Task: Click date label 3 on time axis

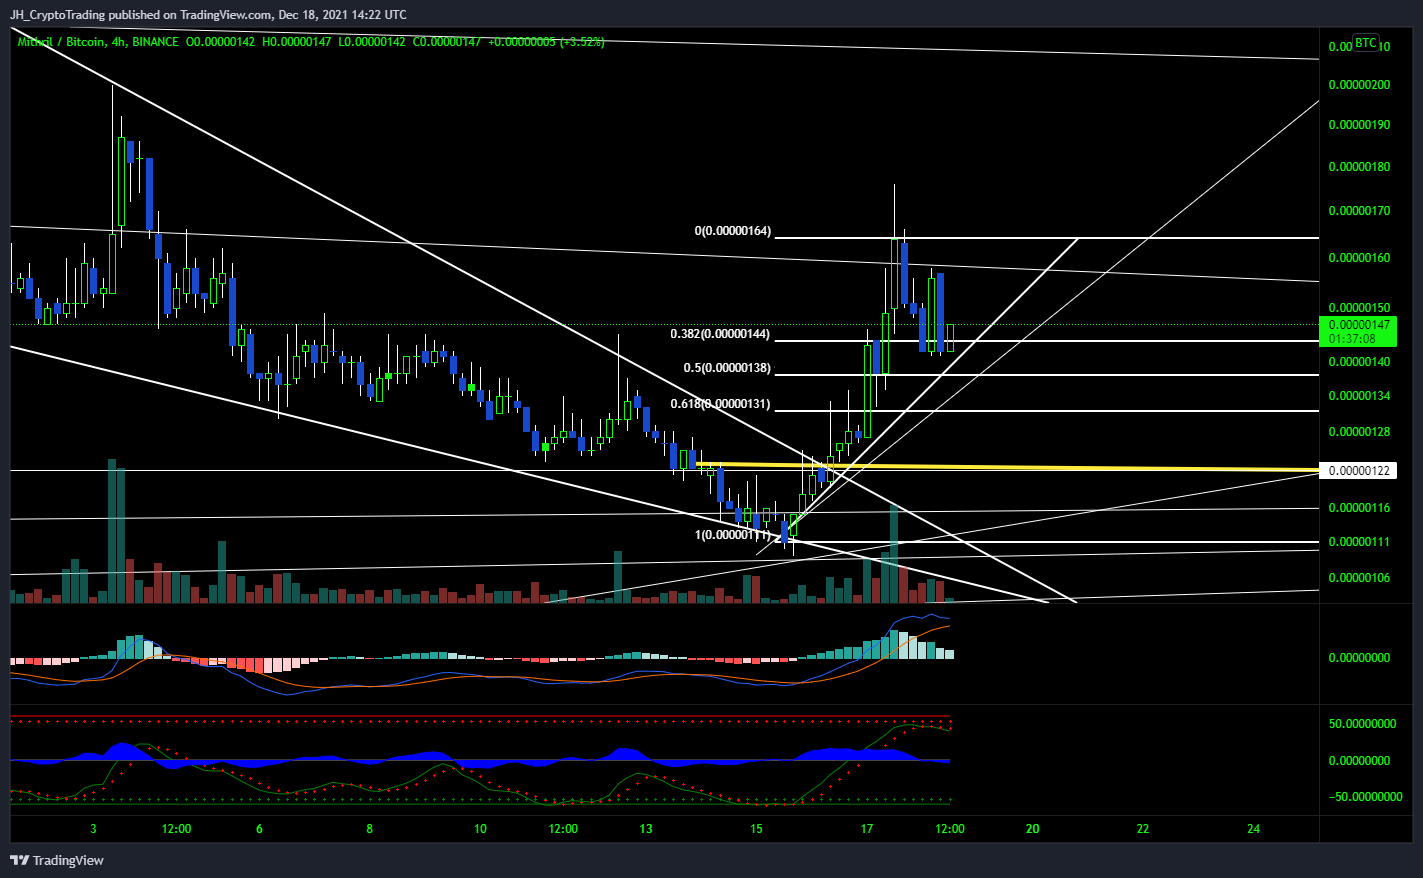Action: (93, 829)
